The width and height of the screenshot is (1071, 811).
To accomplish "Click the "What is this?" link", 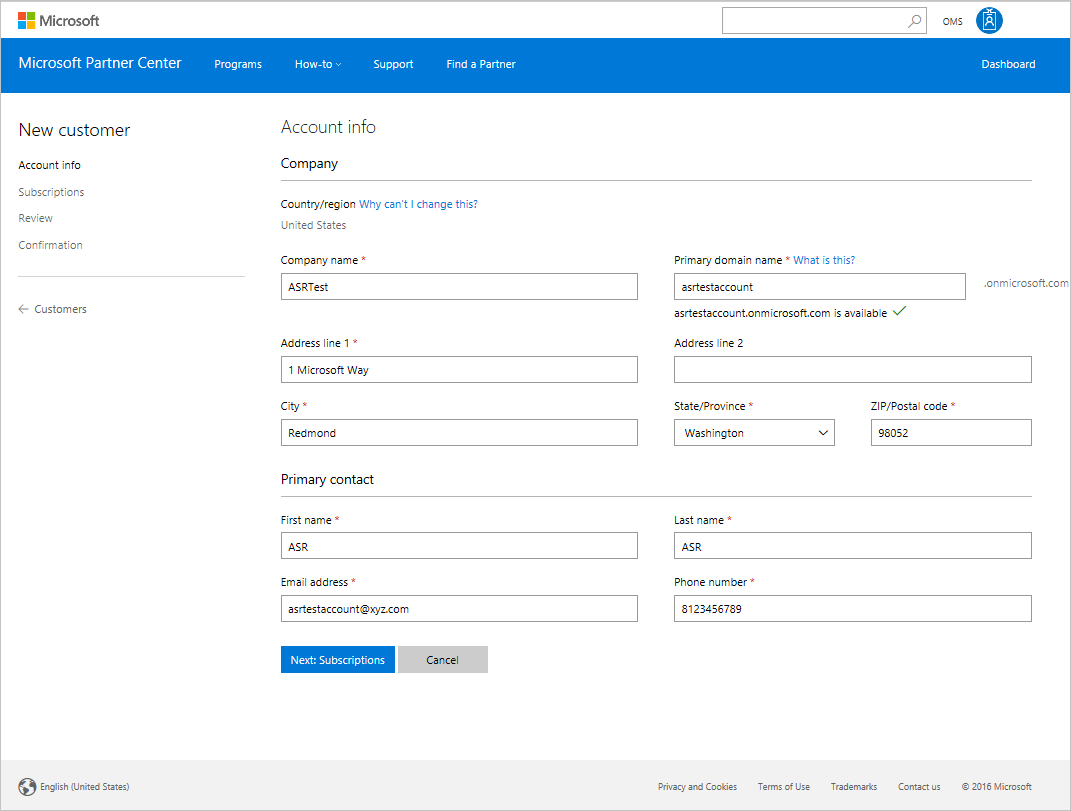I will point(824,260).
